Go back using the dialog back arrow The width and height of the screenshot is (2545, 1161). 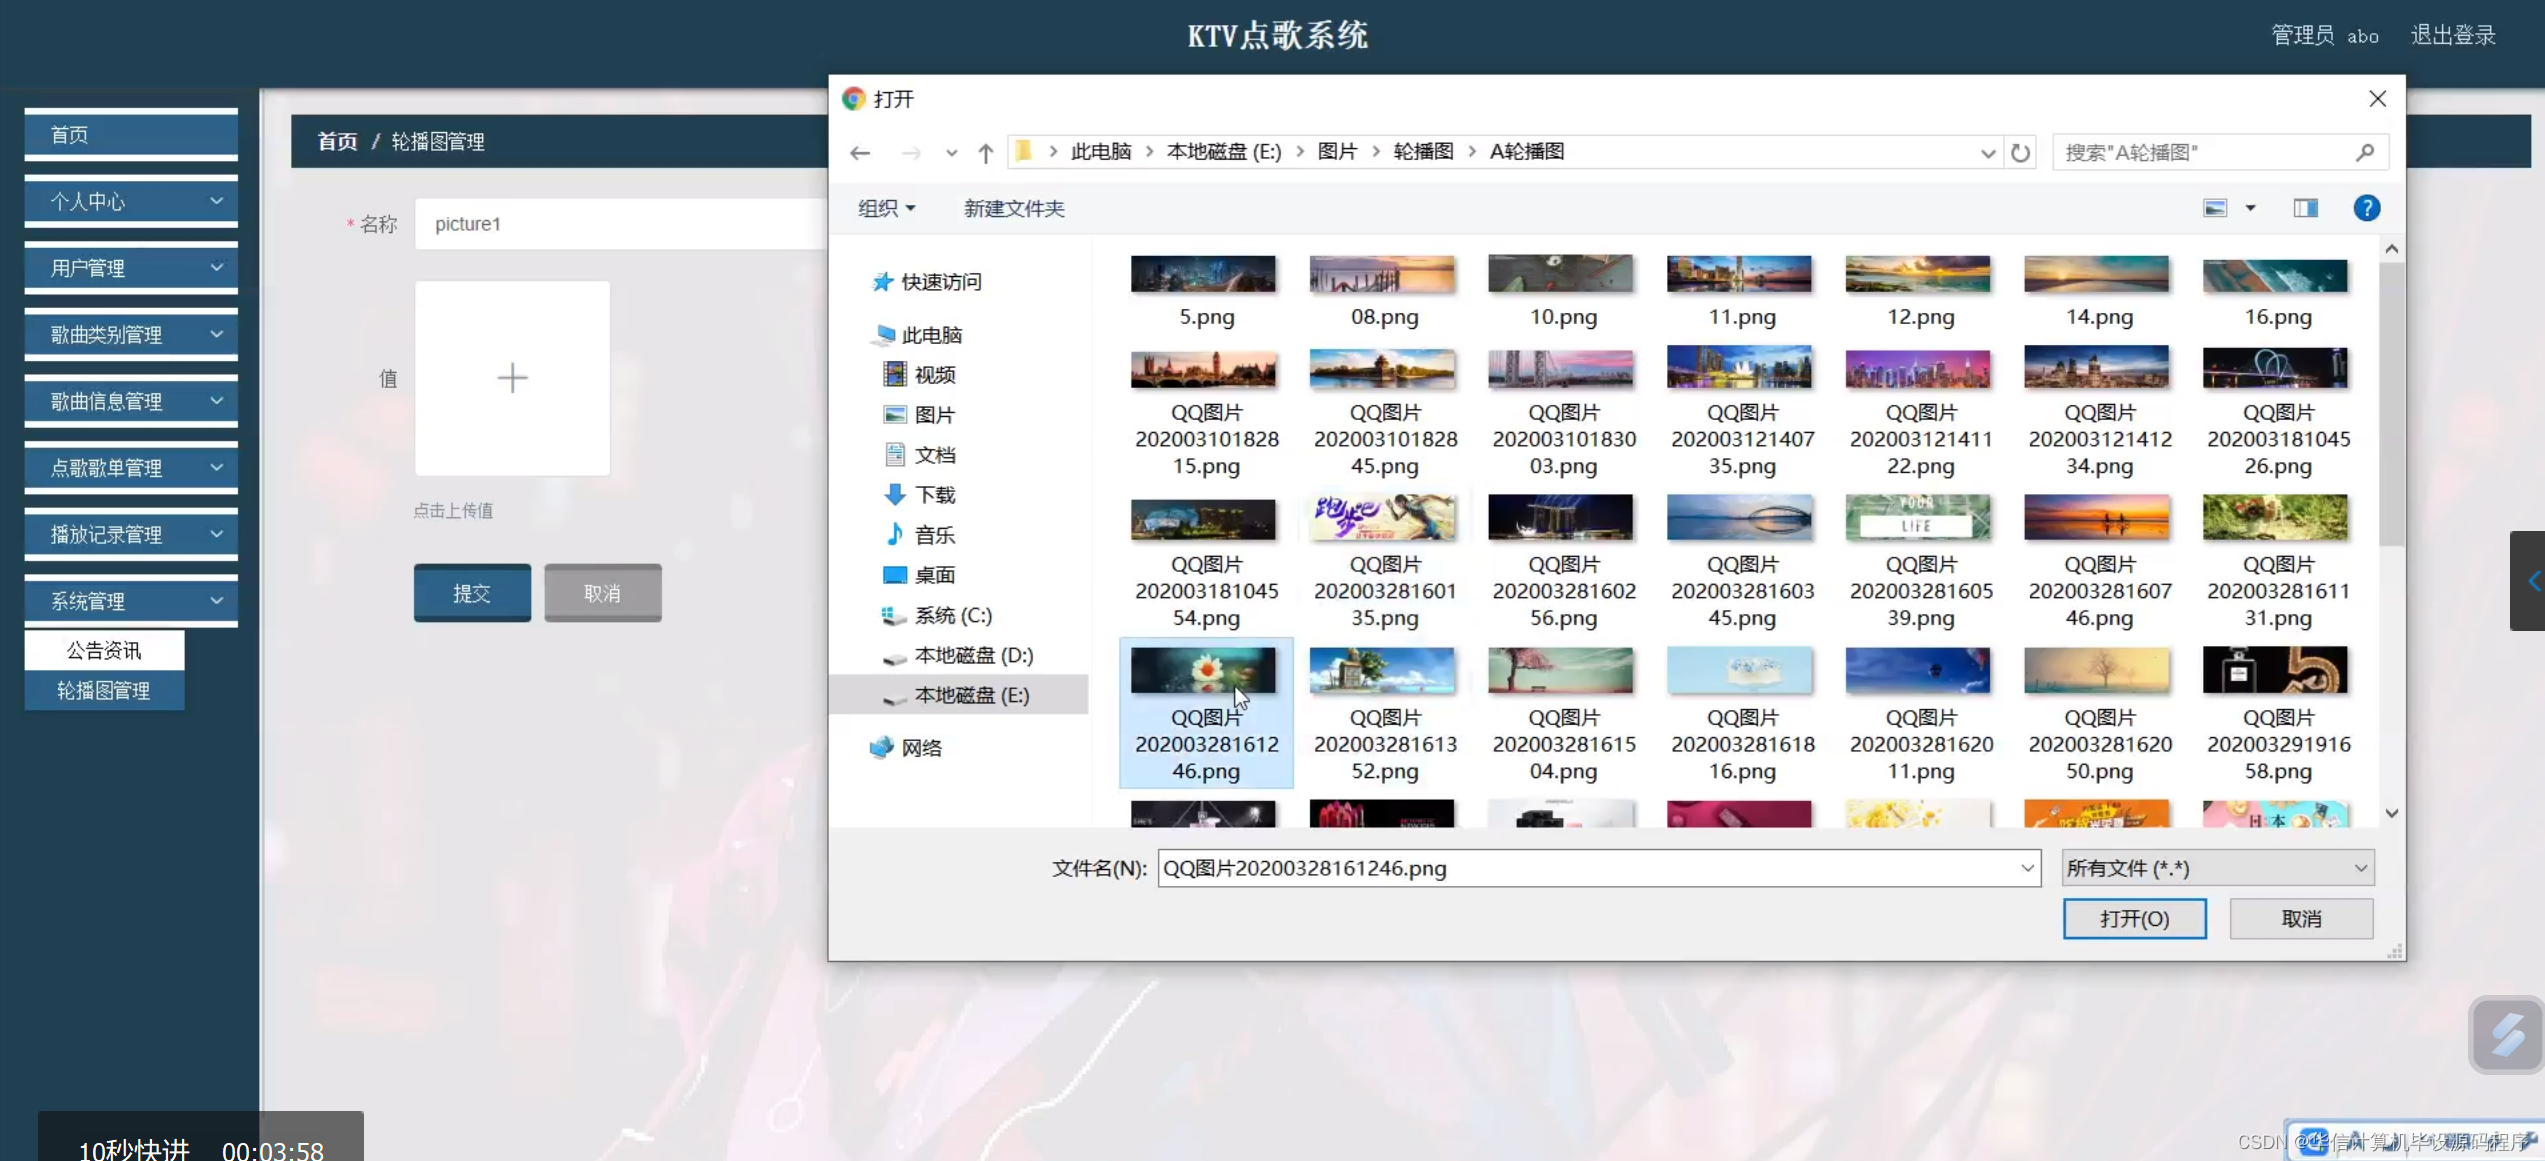860,151
